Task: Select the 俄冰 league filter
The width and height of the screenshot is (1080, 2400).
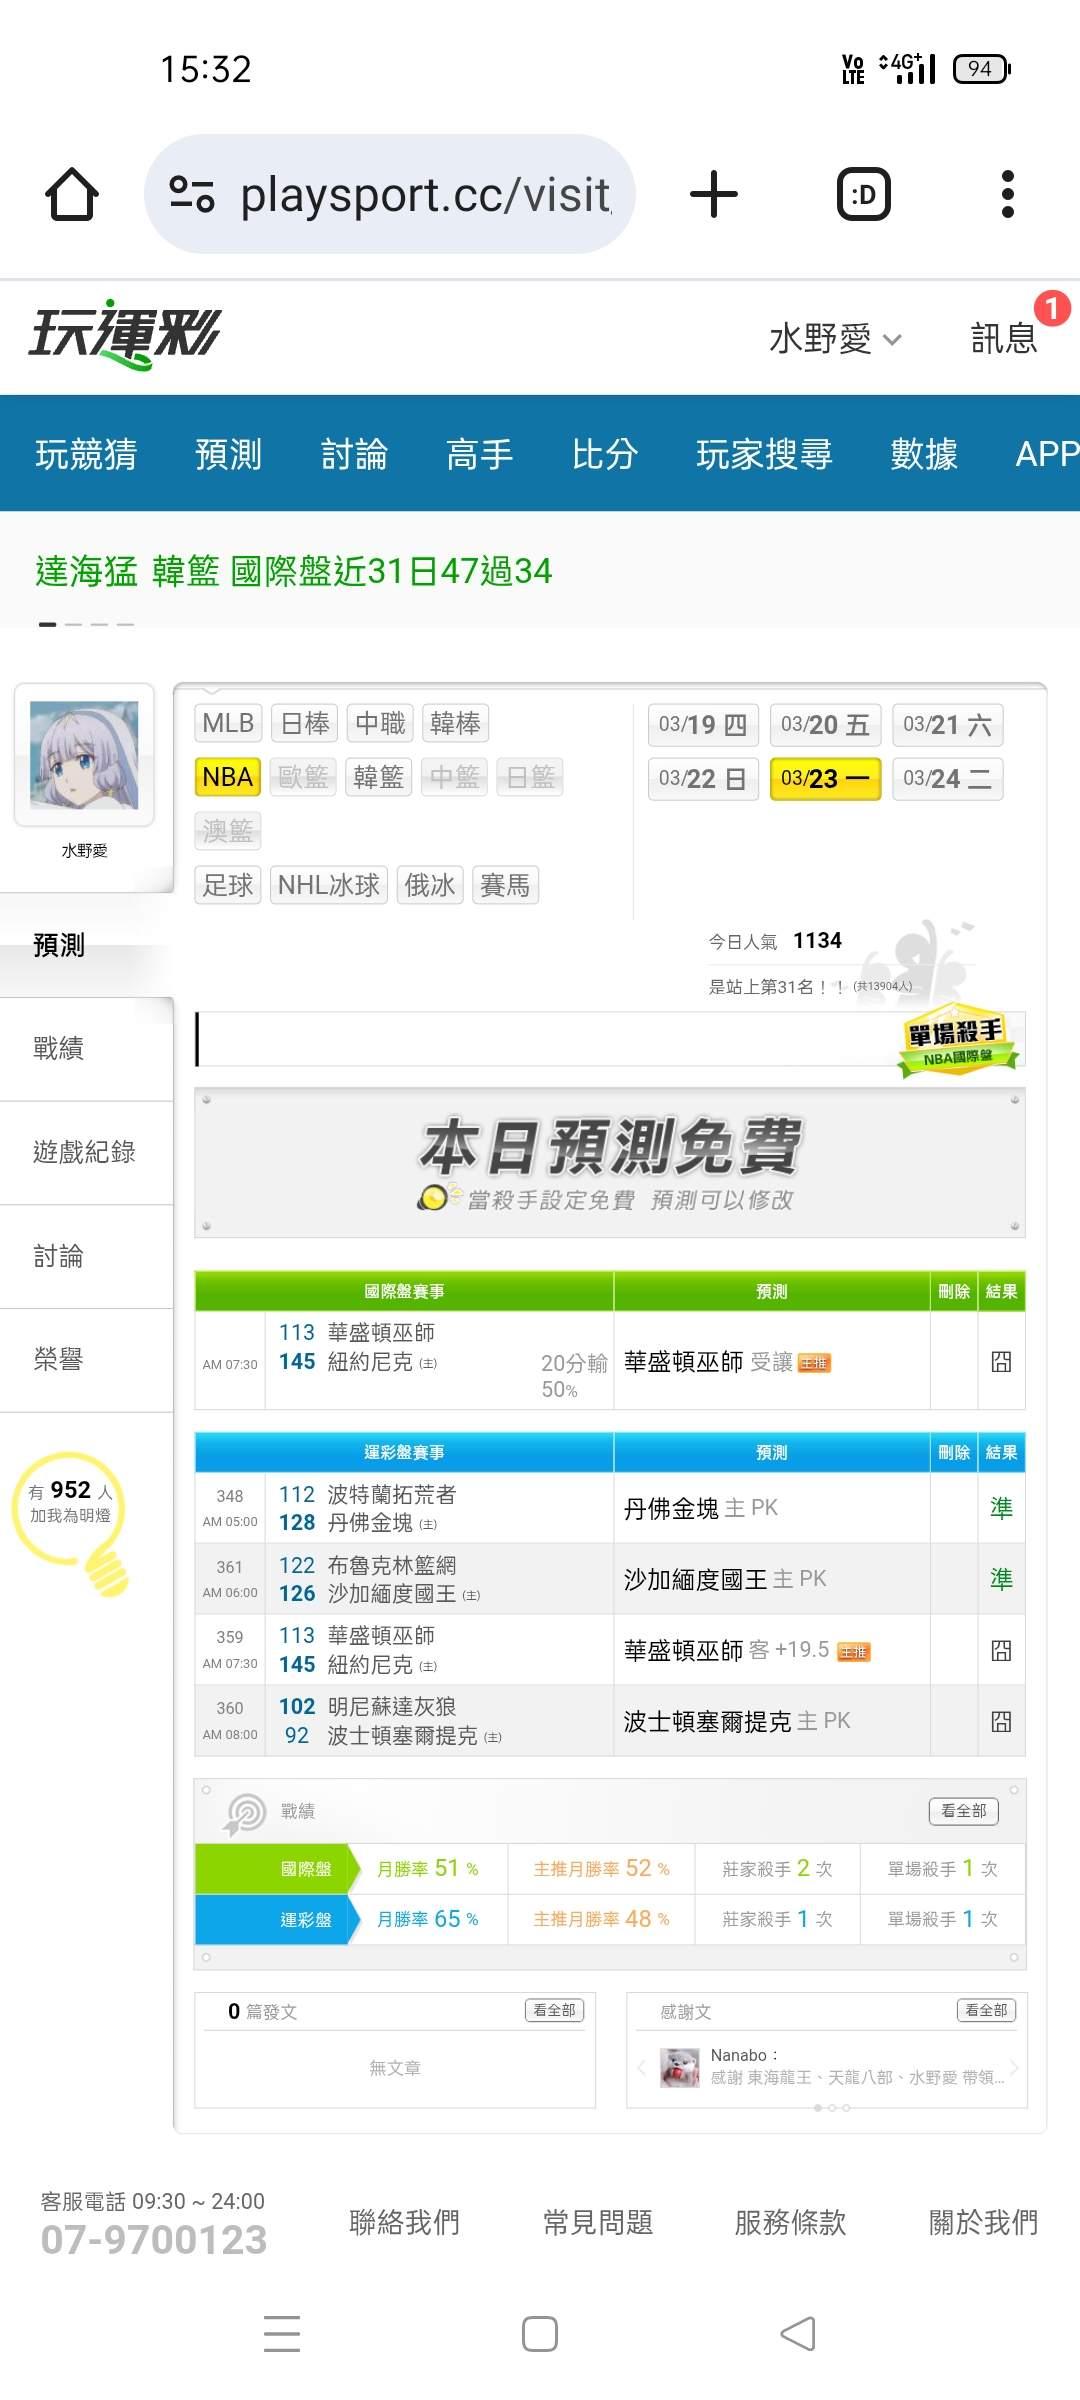Action: 430,885
